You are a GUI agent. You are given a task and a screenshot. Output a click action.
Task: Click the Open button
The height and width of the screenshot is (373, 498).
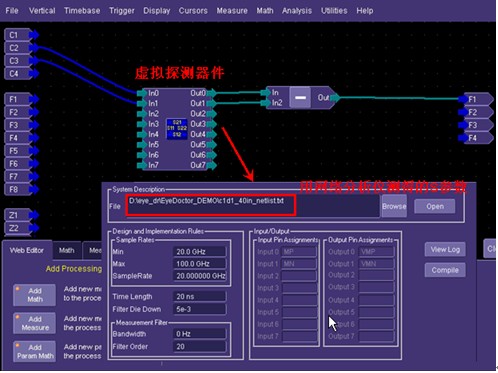(x=435, y=206)
